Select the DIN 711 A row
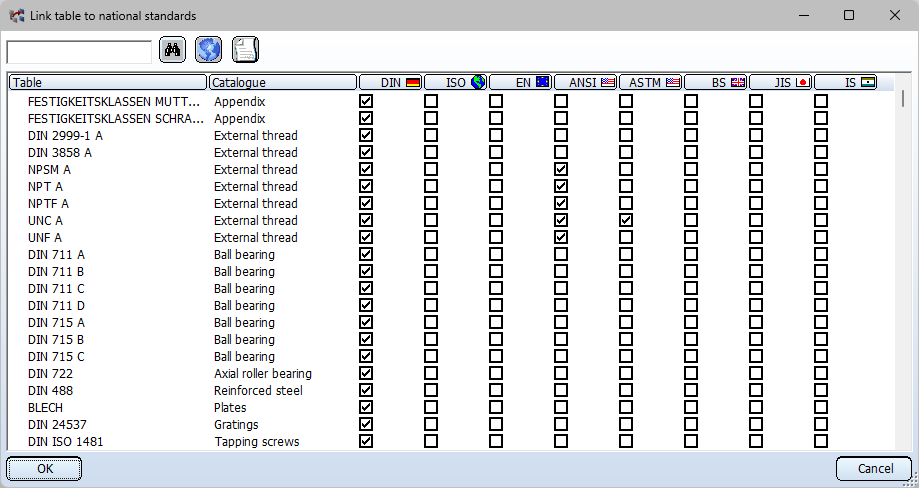 coord(56,254)
